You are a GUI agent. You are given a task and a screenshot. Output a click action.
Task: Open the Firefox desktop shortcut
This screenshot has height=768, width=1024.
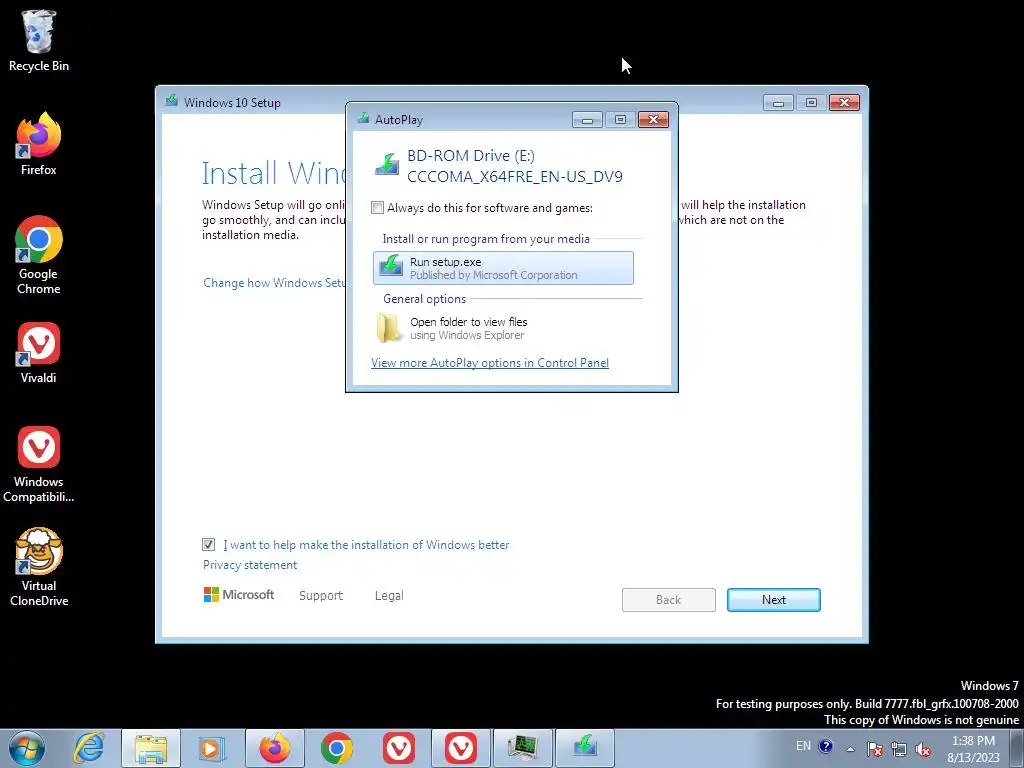[39, 144]
